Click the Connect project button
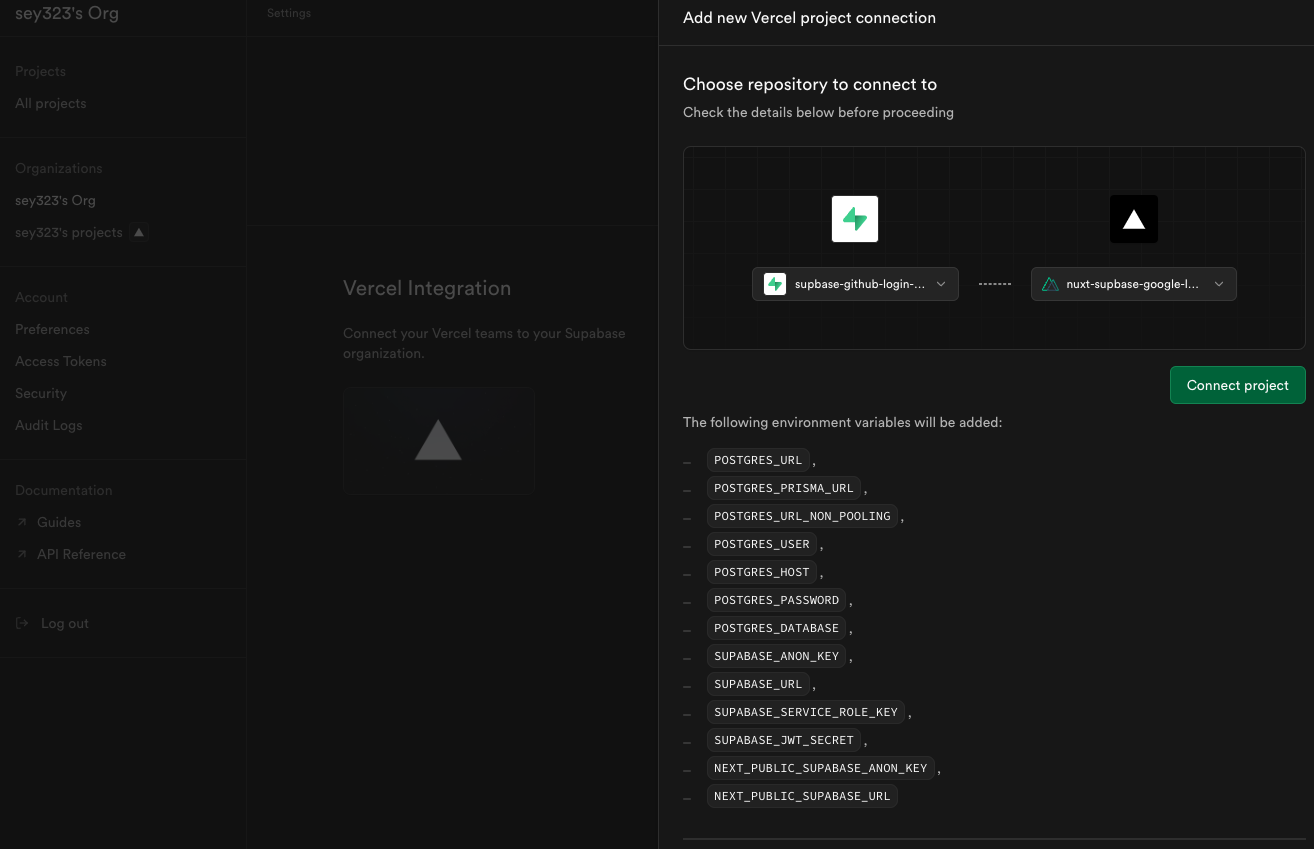Screen dimensions: 1314x849 [x=1237, y=385]
